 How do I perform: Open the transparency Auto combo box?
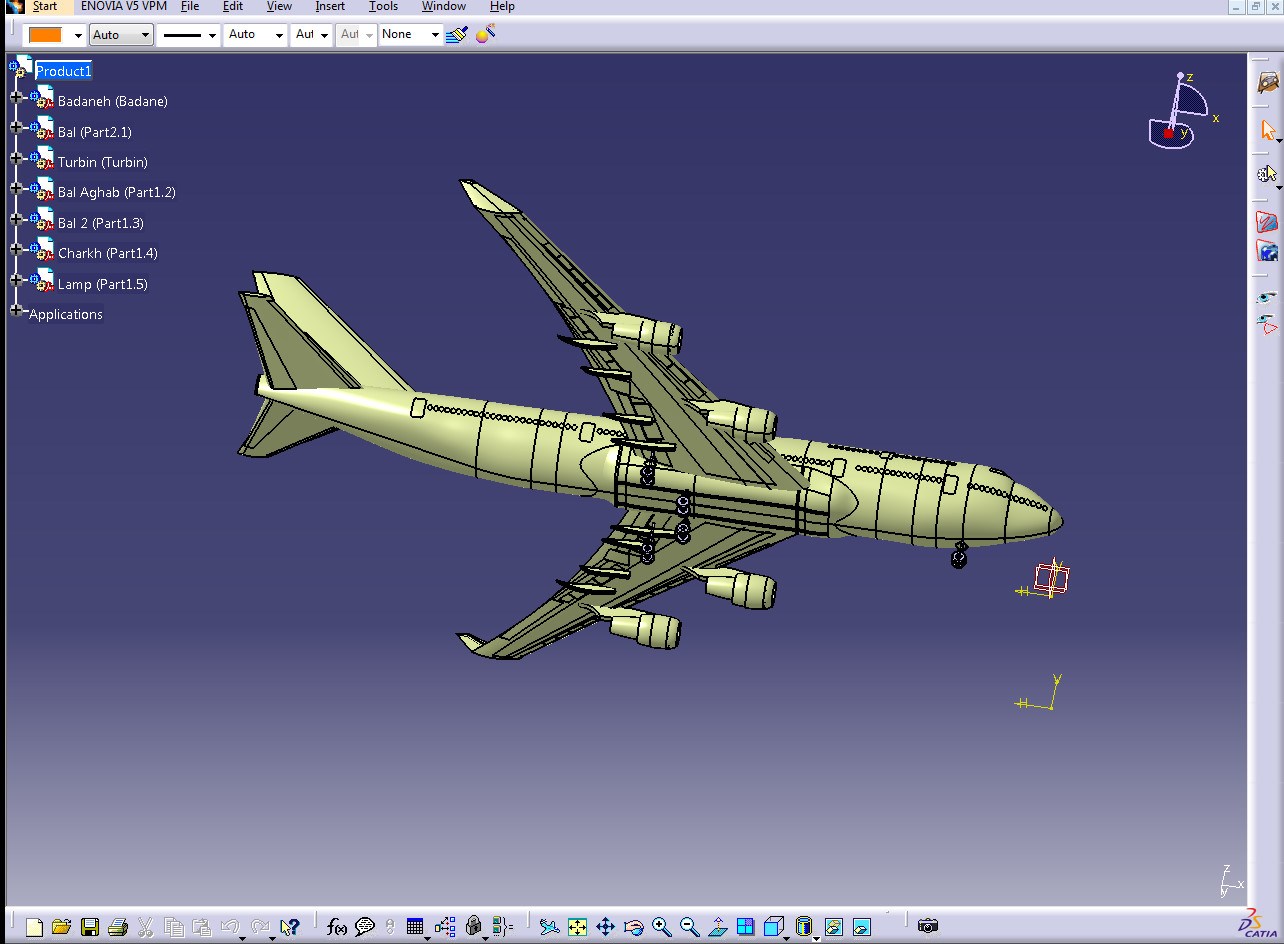(x=121, y=35)
